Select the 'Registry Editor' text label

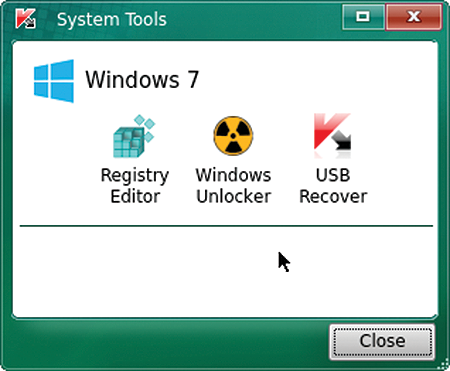click(x=135, y=185)
